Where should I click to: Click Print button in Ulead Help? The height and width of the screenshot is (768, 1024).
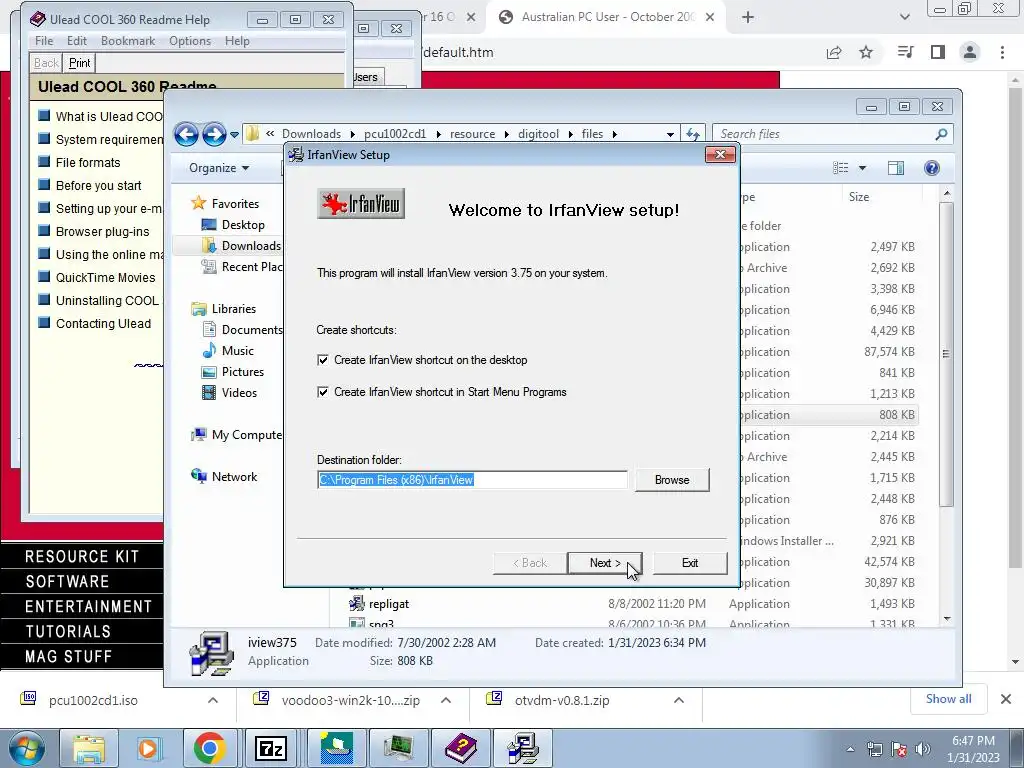point(80,63)
